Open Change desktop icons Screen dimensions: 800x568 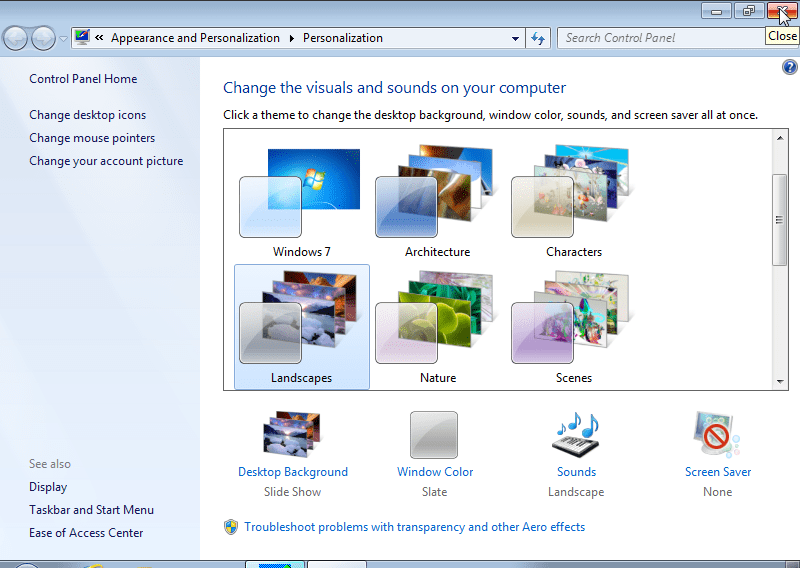[x=87, y=115]
